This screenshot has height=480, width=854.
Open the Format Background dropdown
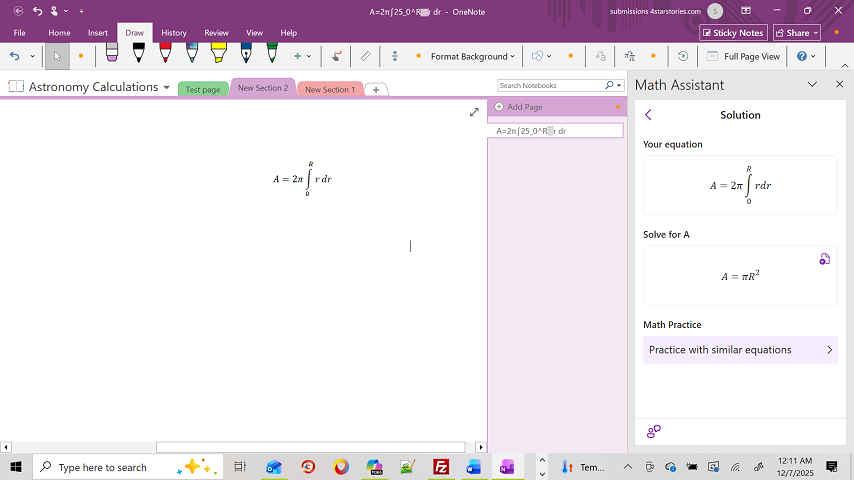(x=472, y=57)
